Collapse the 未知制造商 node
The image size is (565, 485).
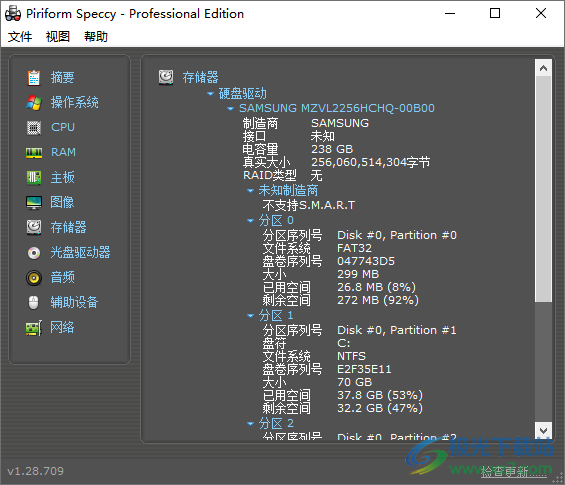tap(250, 191)
